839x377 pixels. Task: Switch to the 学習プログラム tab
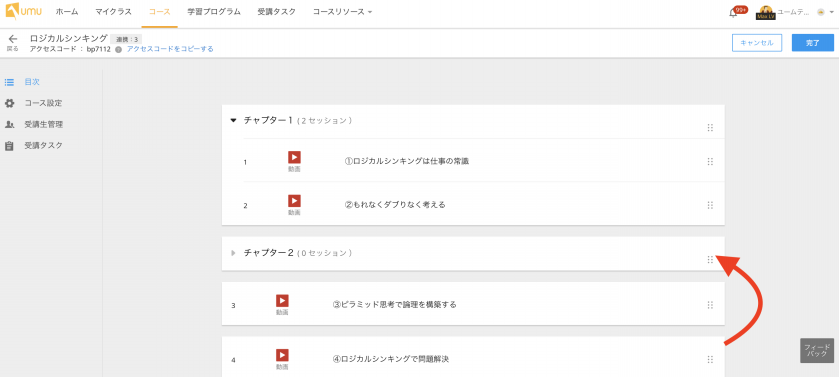pos(213,12)
